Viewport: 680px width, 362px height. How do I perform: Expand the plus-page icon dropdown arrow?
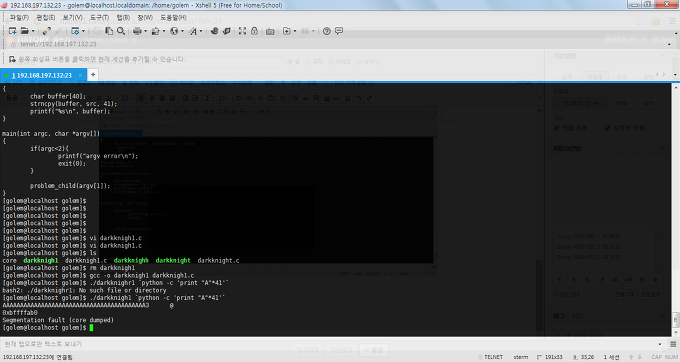[295, 31]
